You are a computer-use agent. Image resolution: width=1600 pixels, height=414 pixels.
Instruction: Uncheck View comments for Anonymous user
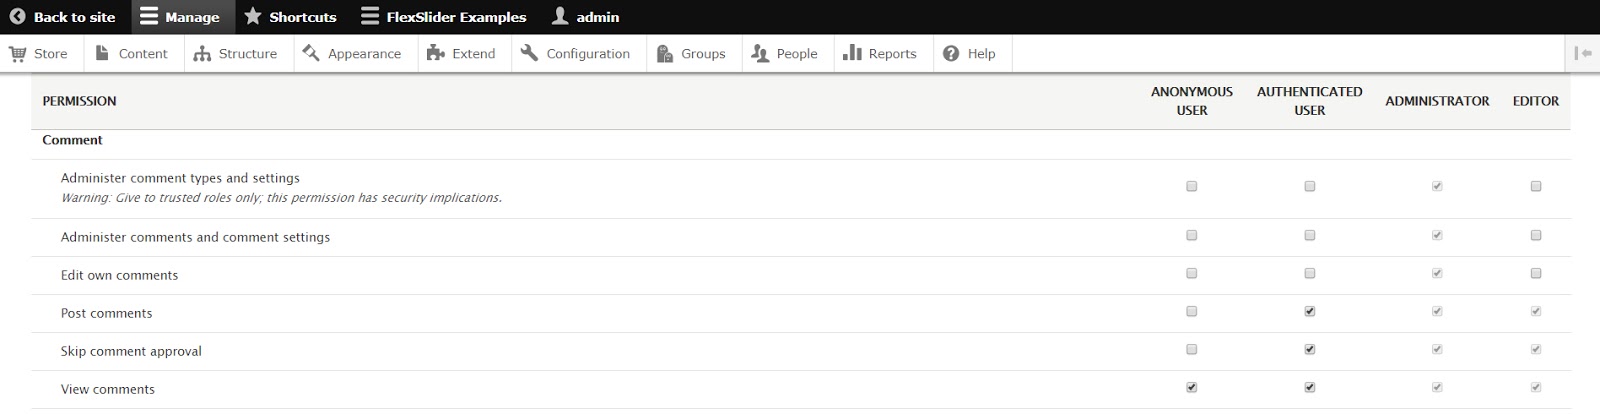pyautogui.click(x=1191, y=388)
